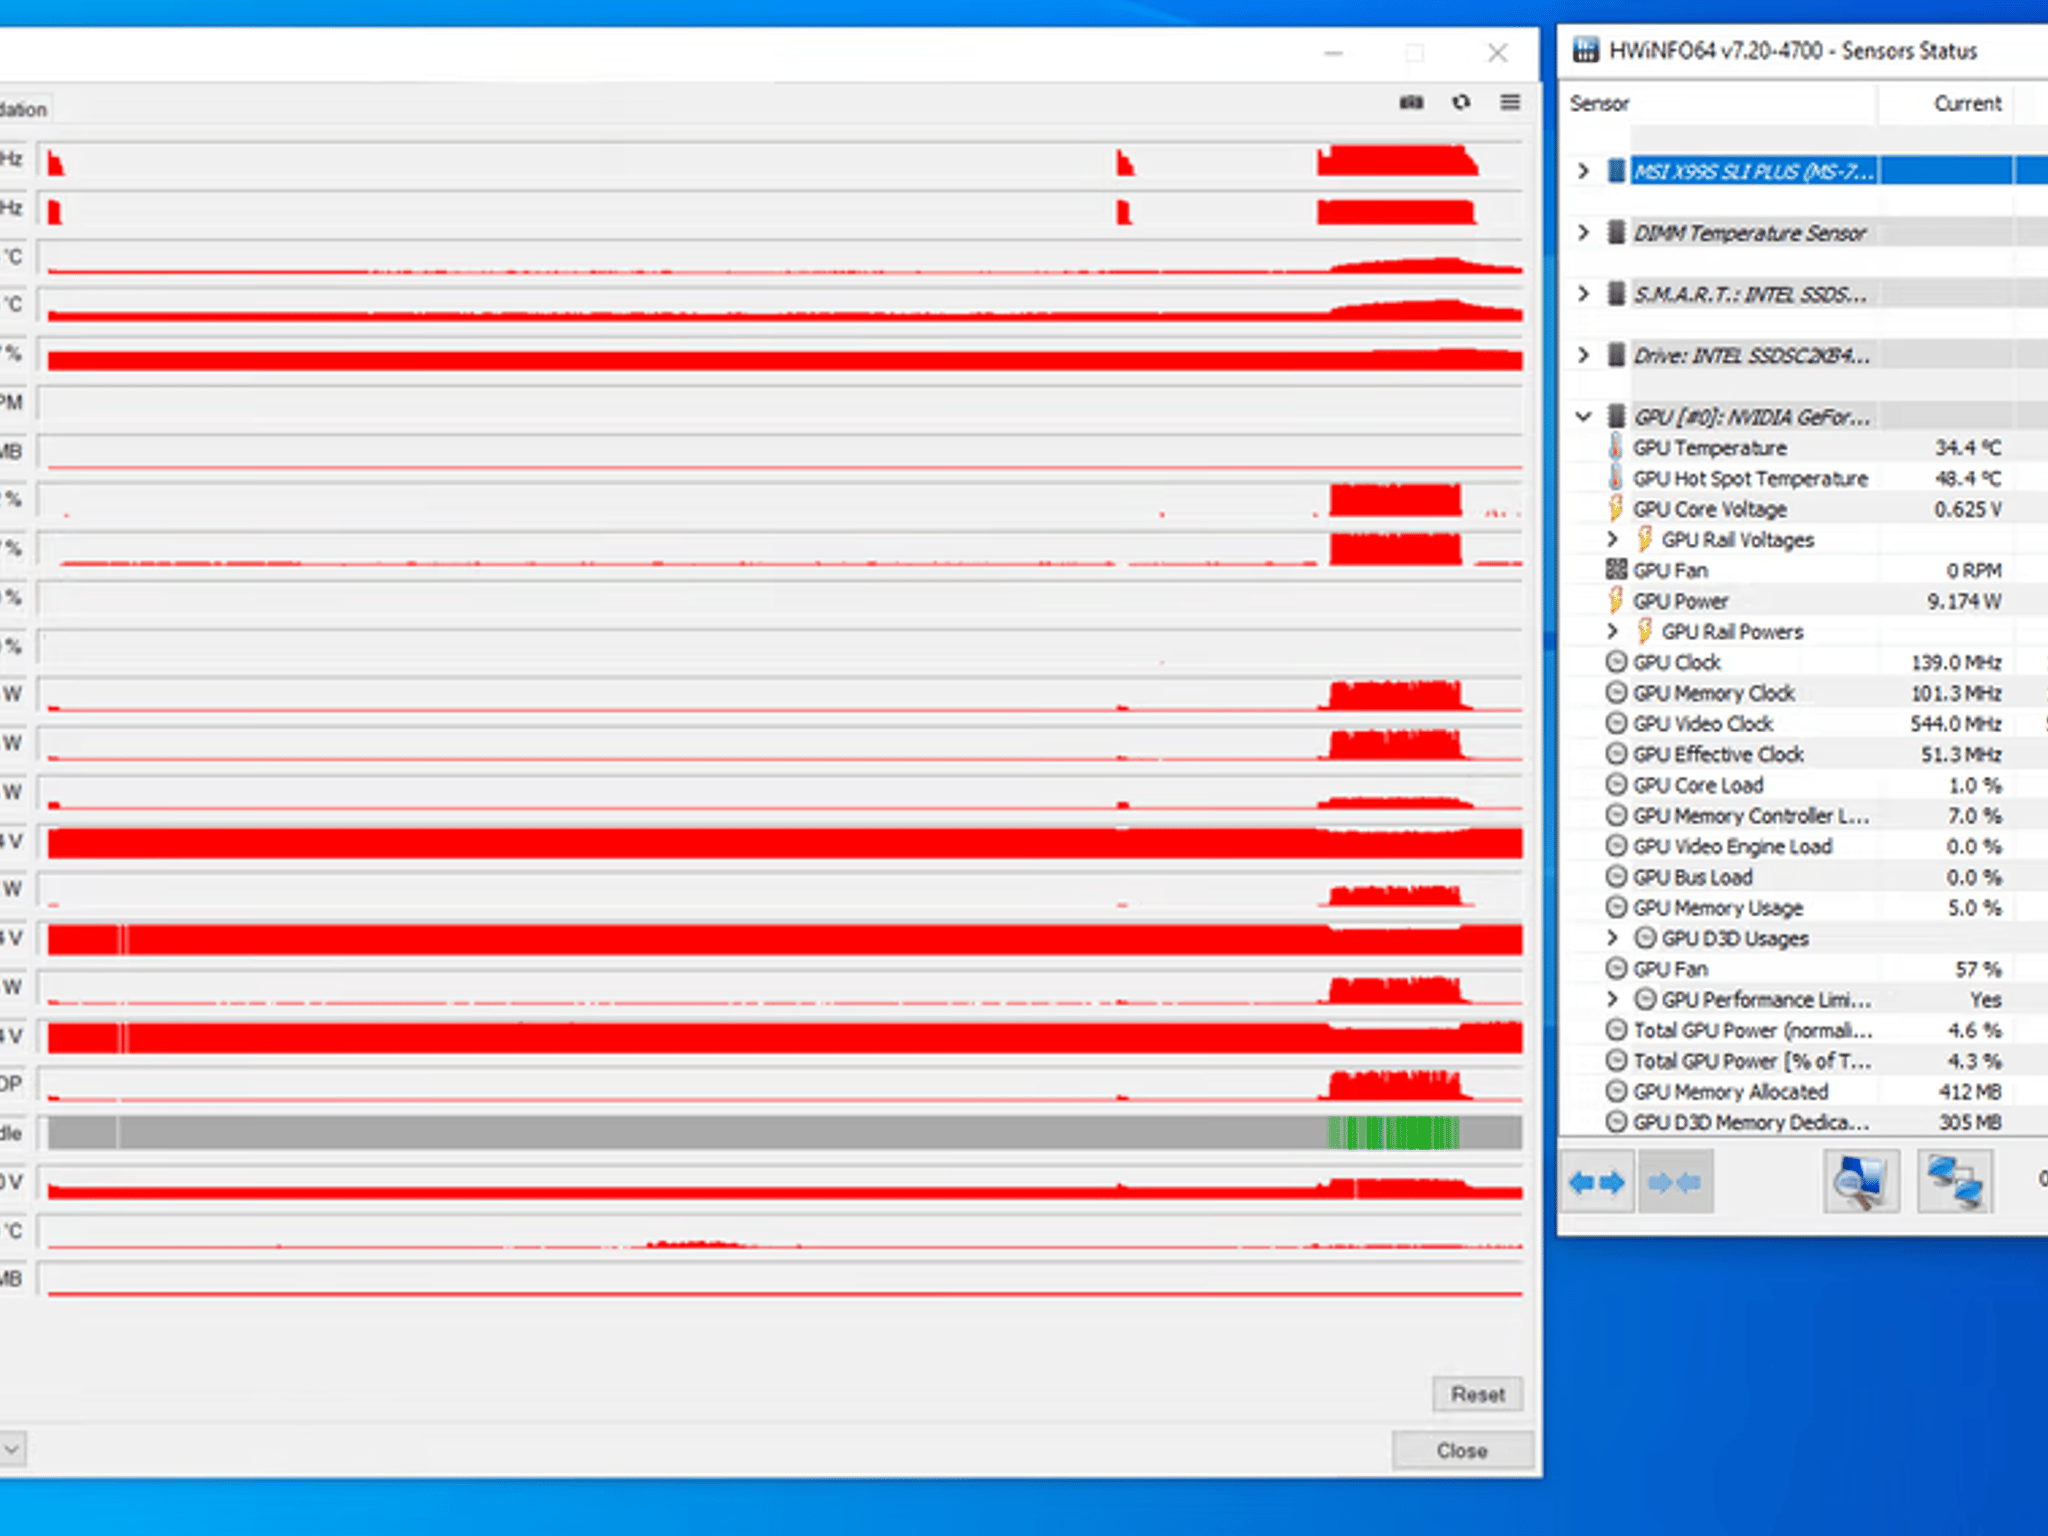Select the GPU Effective Clock row

click(1804, 754)
